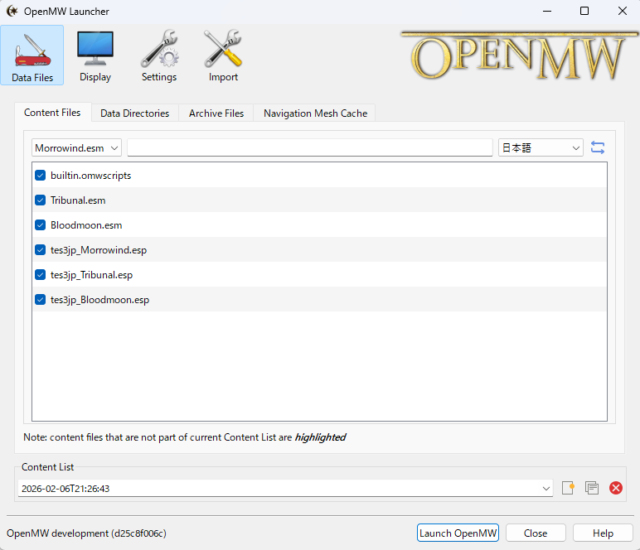640x550 pixels.
Task: Open the Settings wrench-and-gear icon
Action: (x=158, y=55)
